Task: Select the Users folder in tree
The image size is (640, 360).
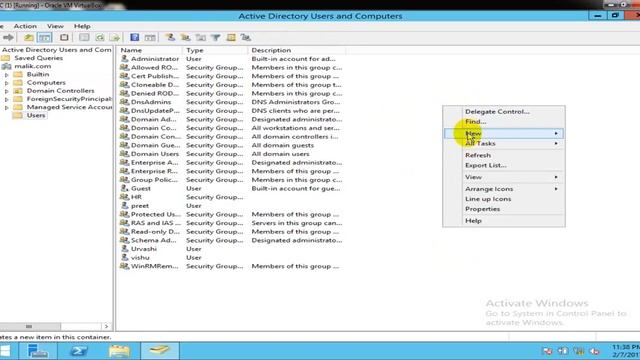Action: point(36,116)
